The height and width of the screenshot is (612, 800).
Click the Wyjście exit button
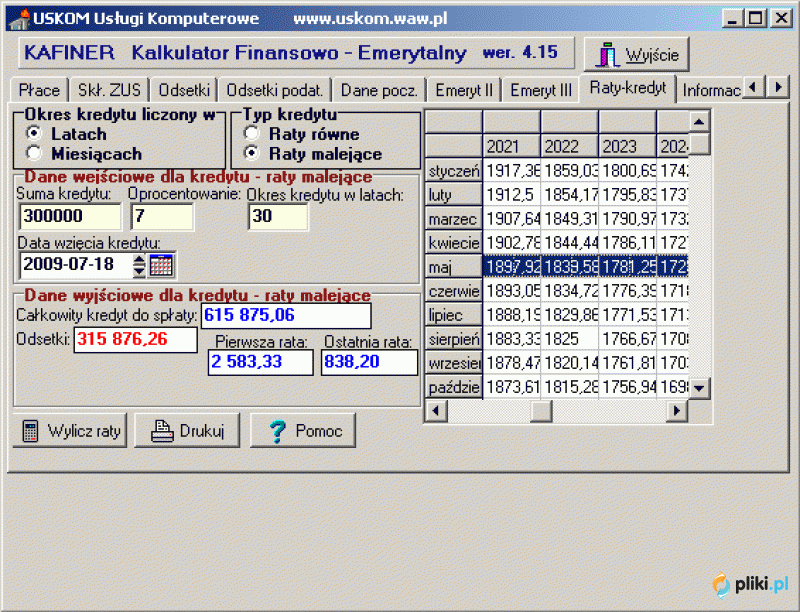[636, 55]
